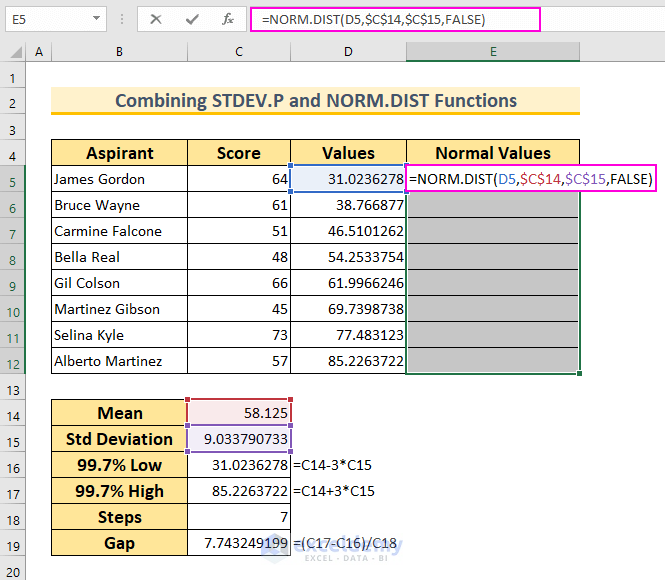Image resolution: width=665 pixels, height=580 pixels.
Task: Click the Mean value cell 58.125
Action: (239, 413)
